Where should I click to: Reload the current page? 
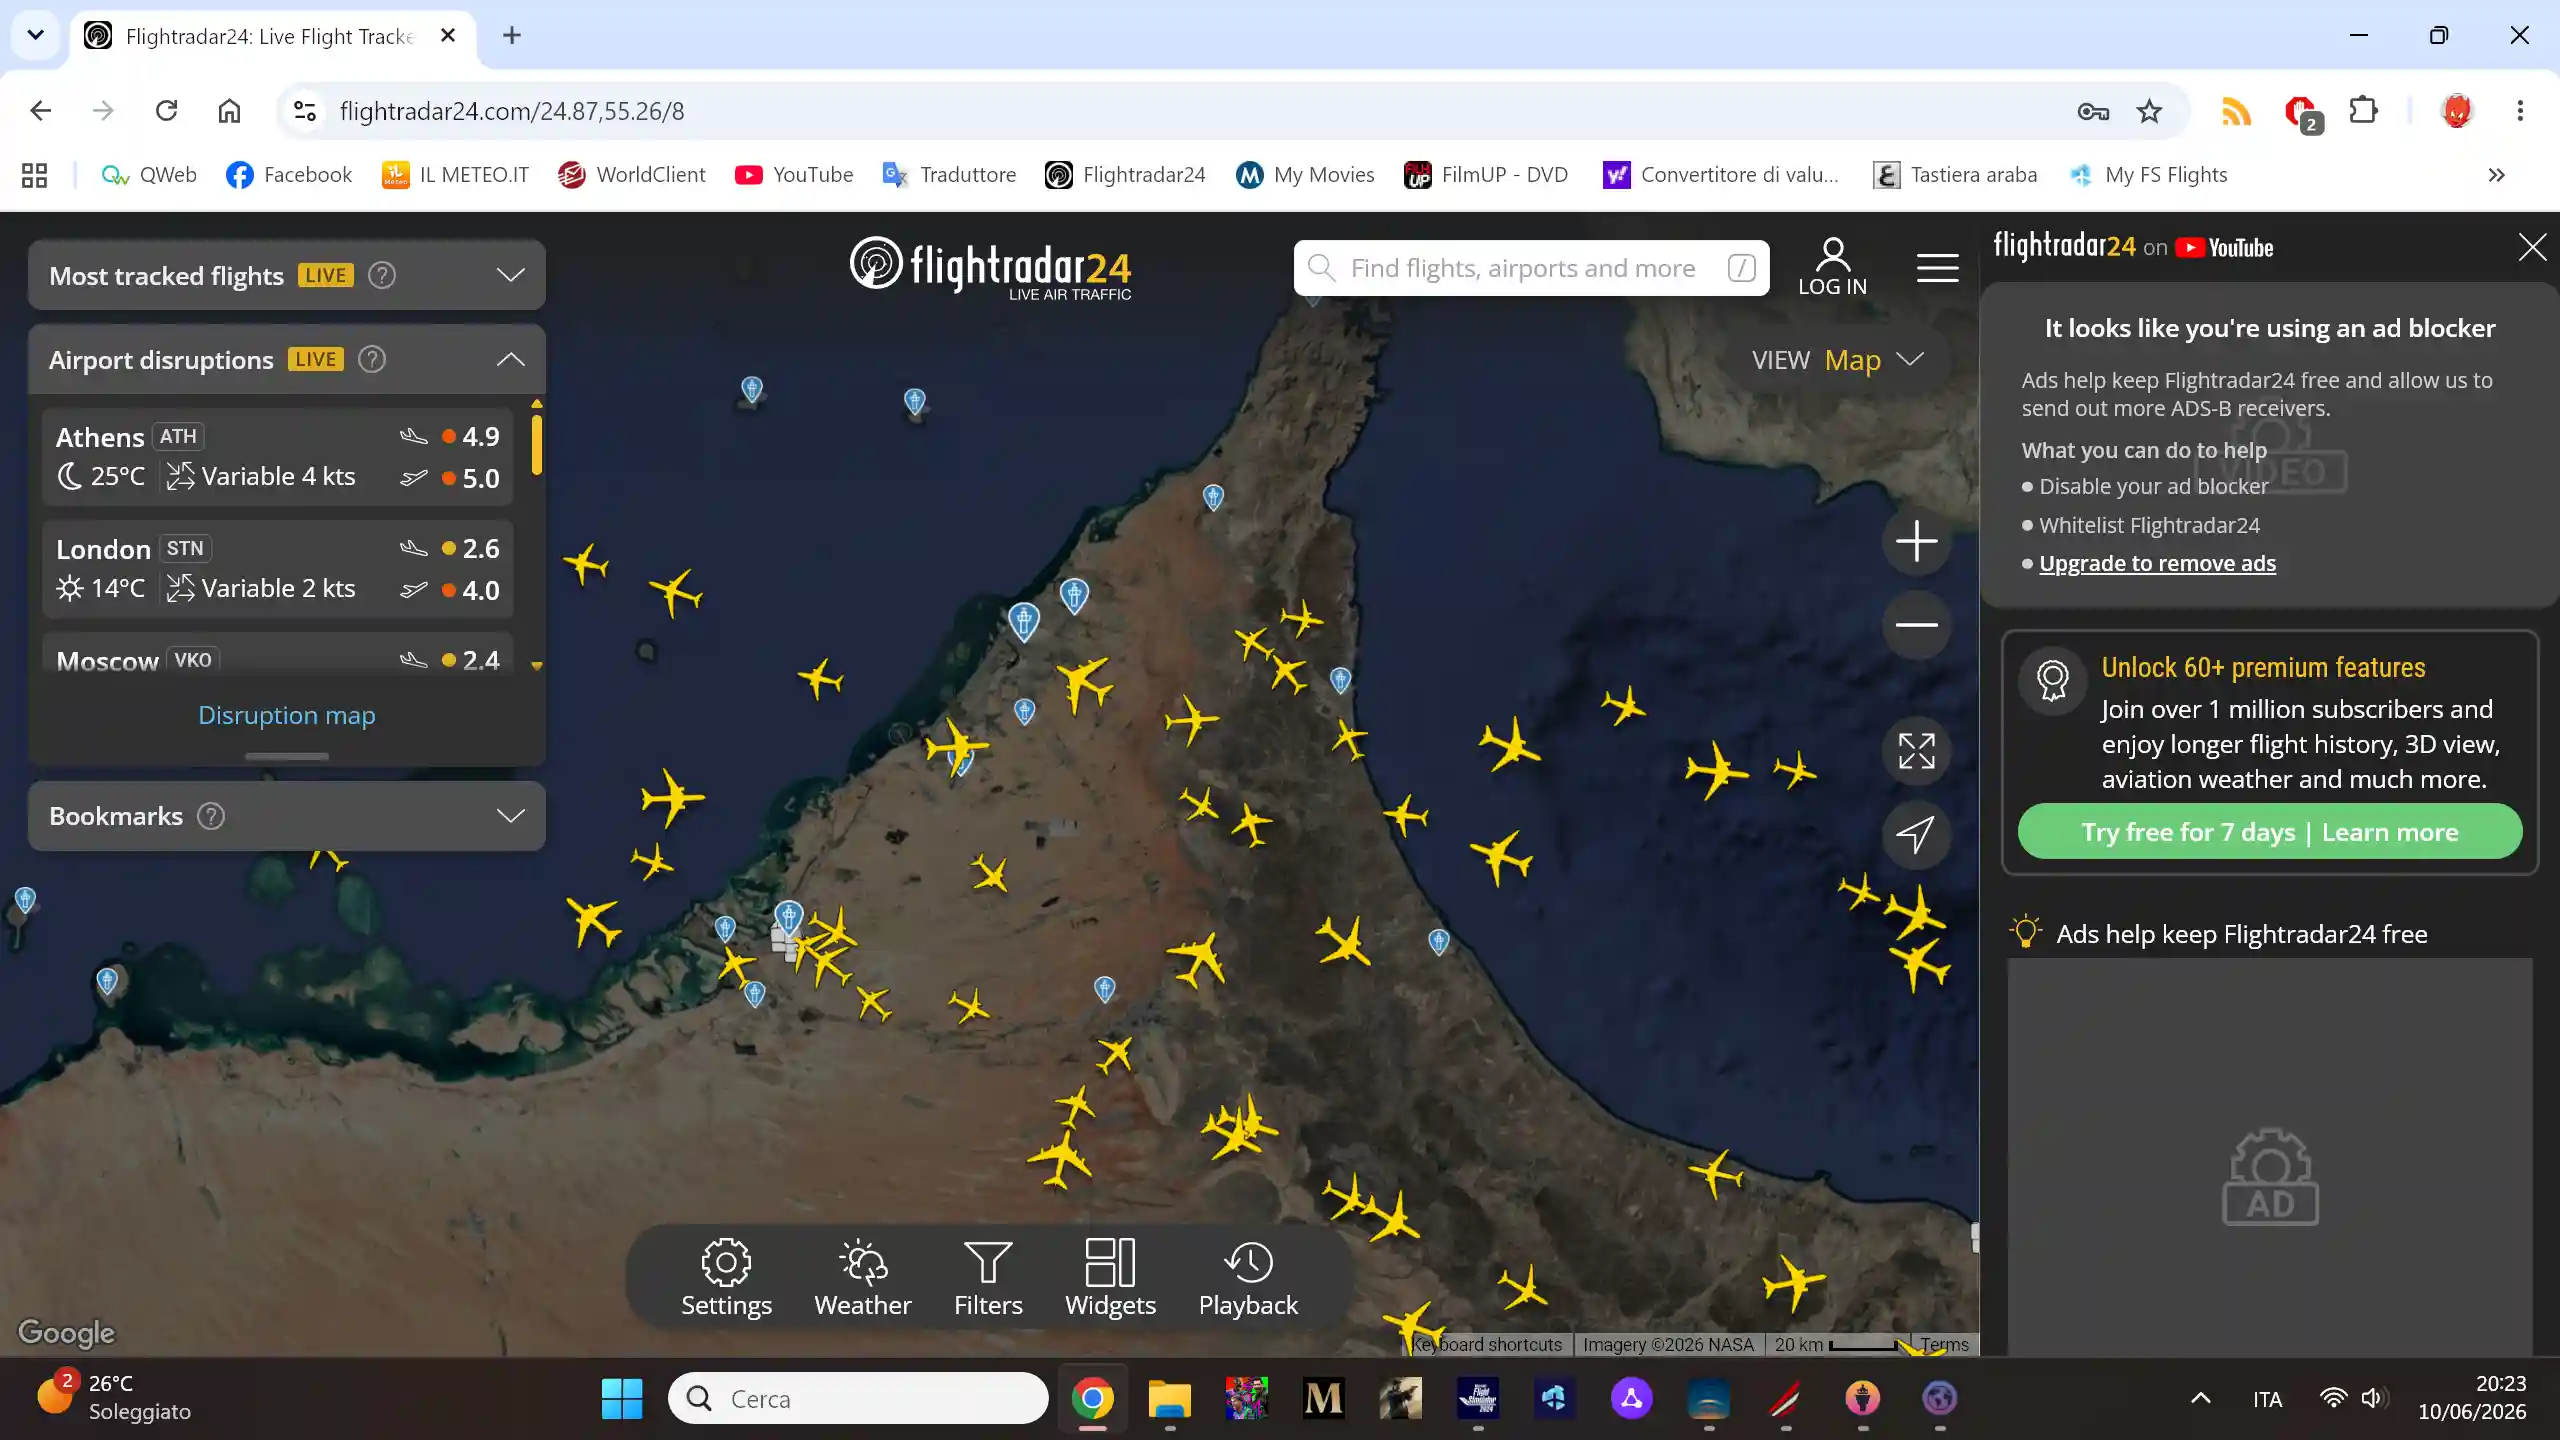[166, 111]
